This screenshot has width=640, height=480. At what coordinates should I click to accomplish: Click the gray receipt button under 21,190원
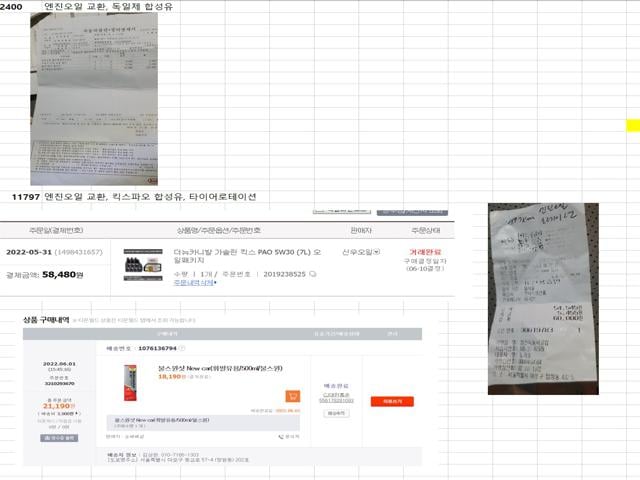[x=59, y=438]
